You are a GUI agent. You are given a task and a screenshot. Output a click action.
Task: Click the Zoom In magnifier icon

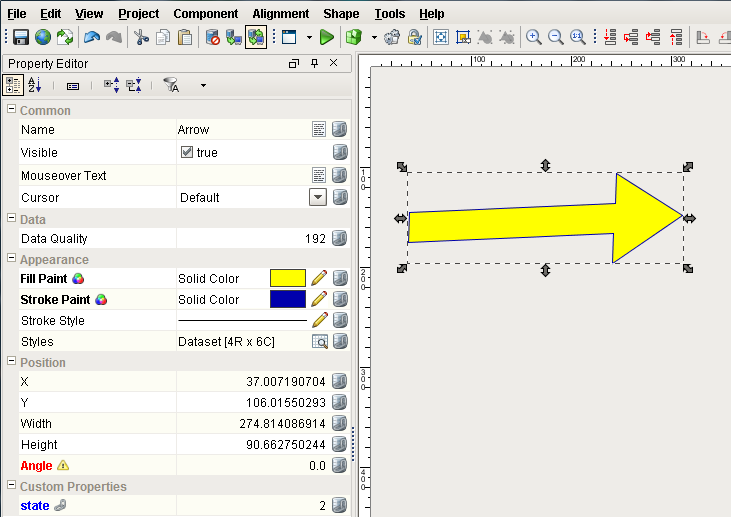point(534,37)
